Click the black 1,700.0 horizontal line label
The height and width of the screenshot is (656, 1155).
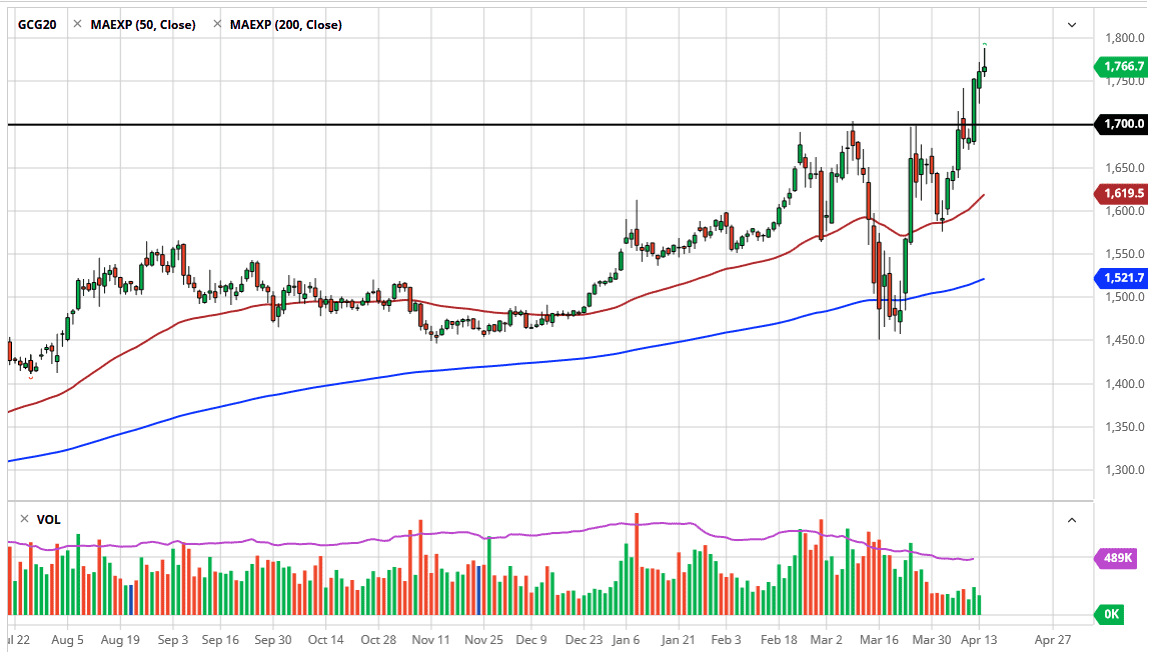click(x=1122, y=124)
